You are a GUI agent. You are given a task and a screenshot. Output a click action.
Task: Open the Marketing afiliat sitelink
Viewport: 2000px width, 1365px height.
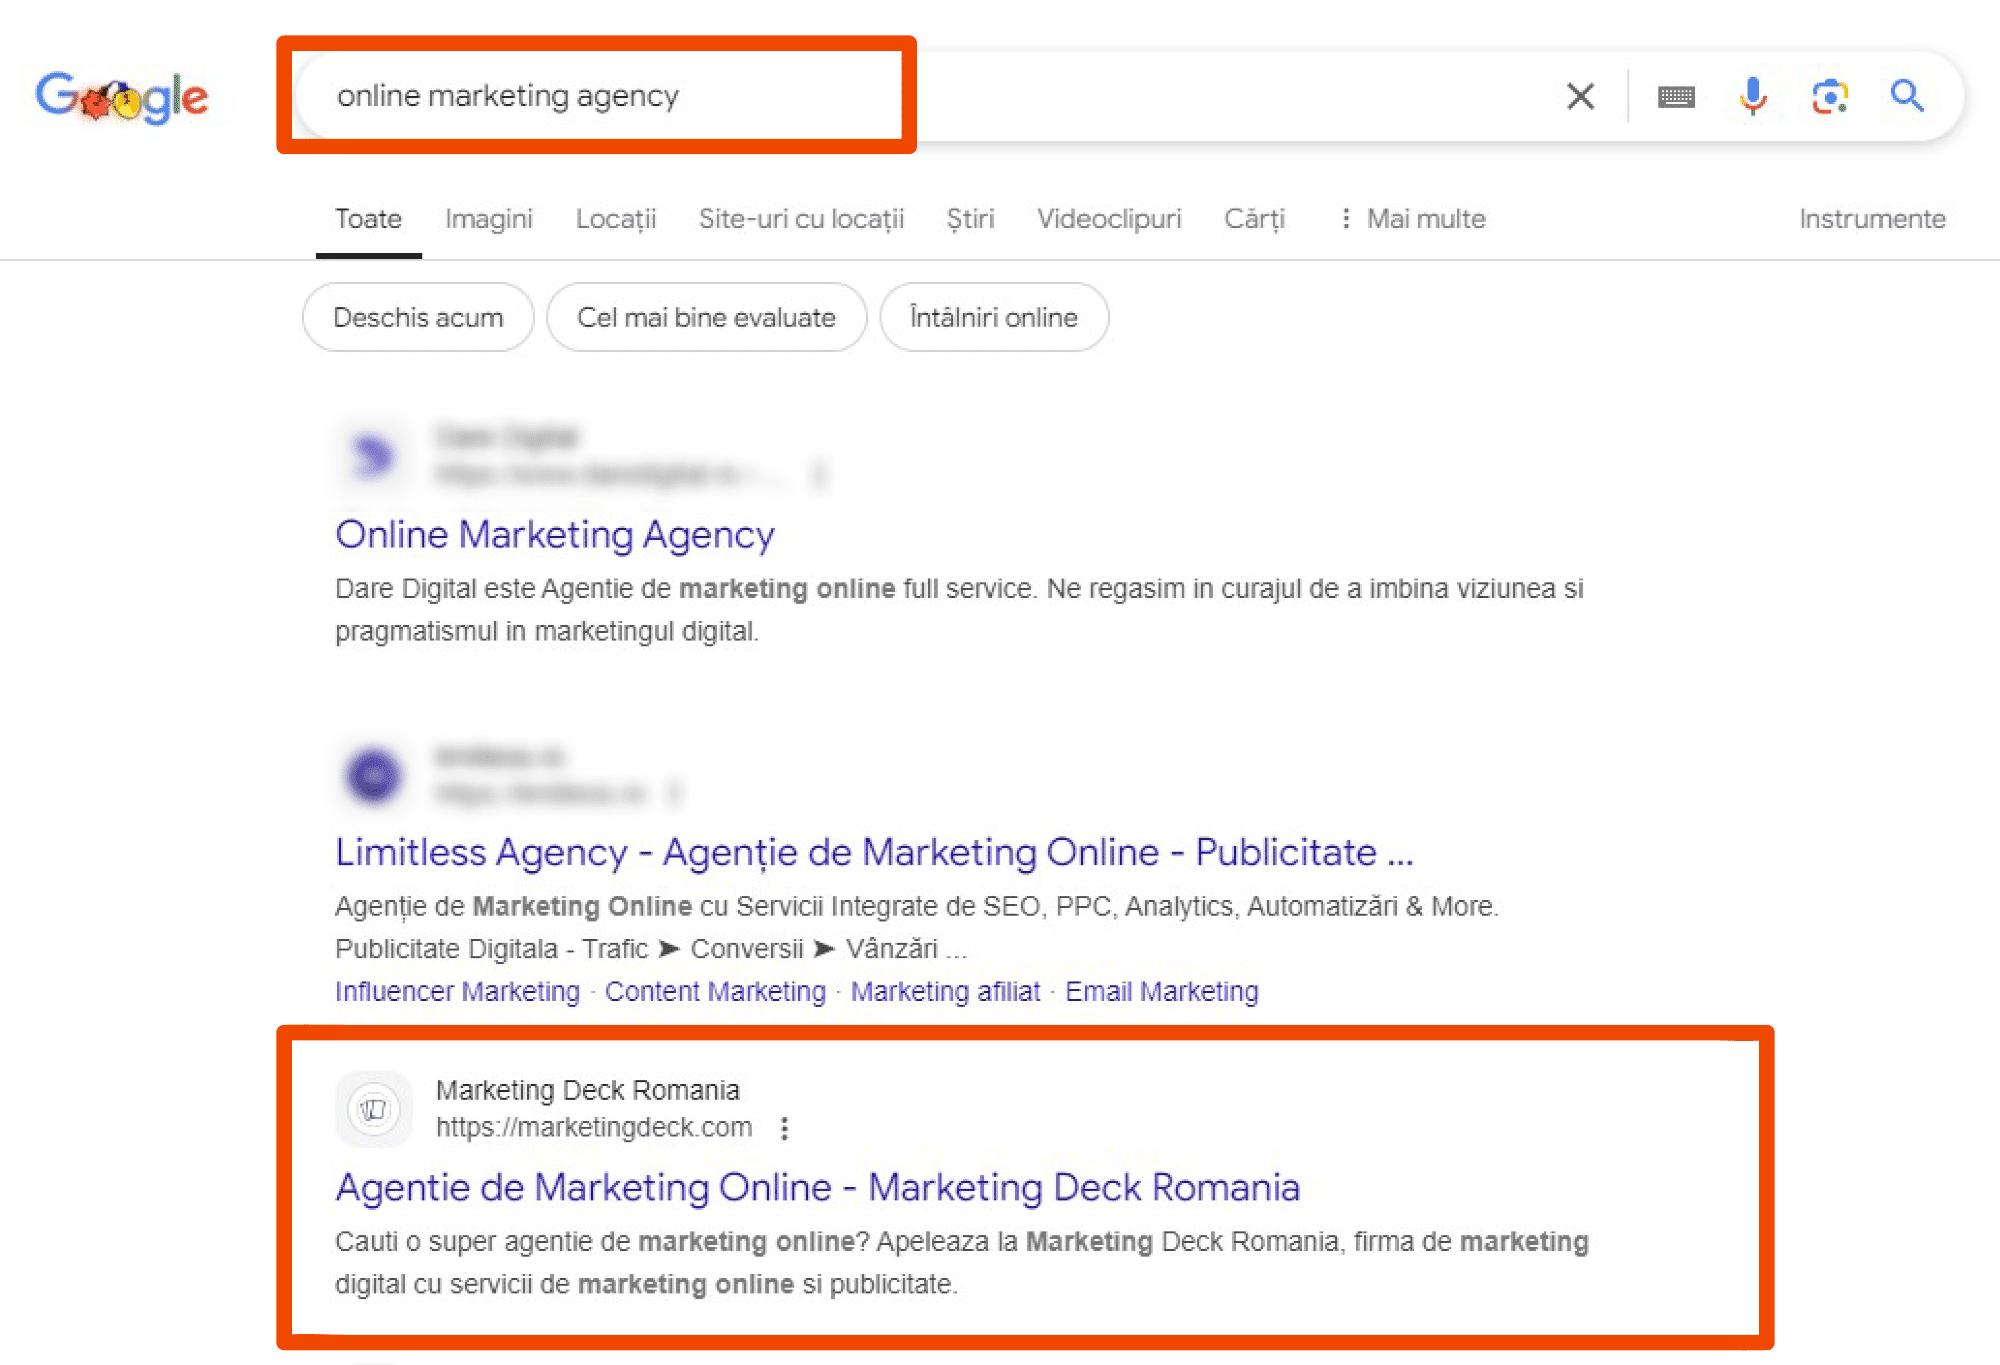(945, 991)
